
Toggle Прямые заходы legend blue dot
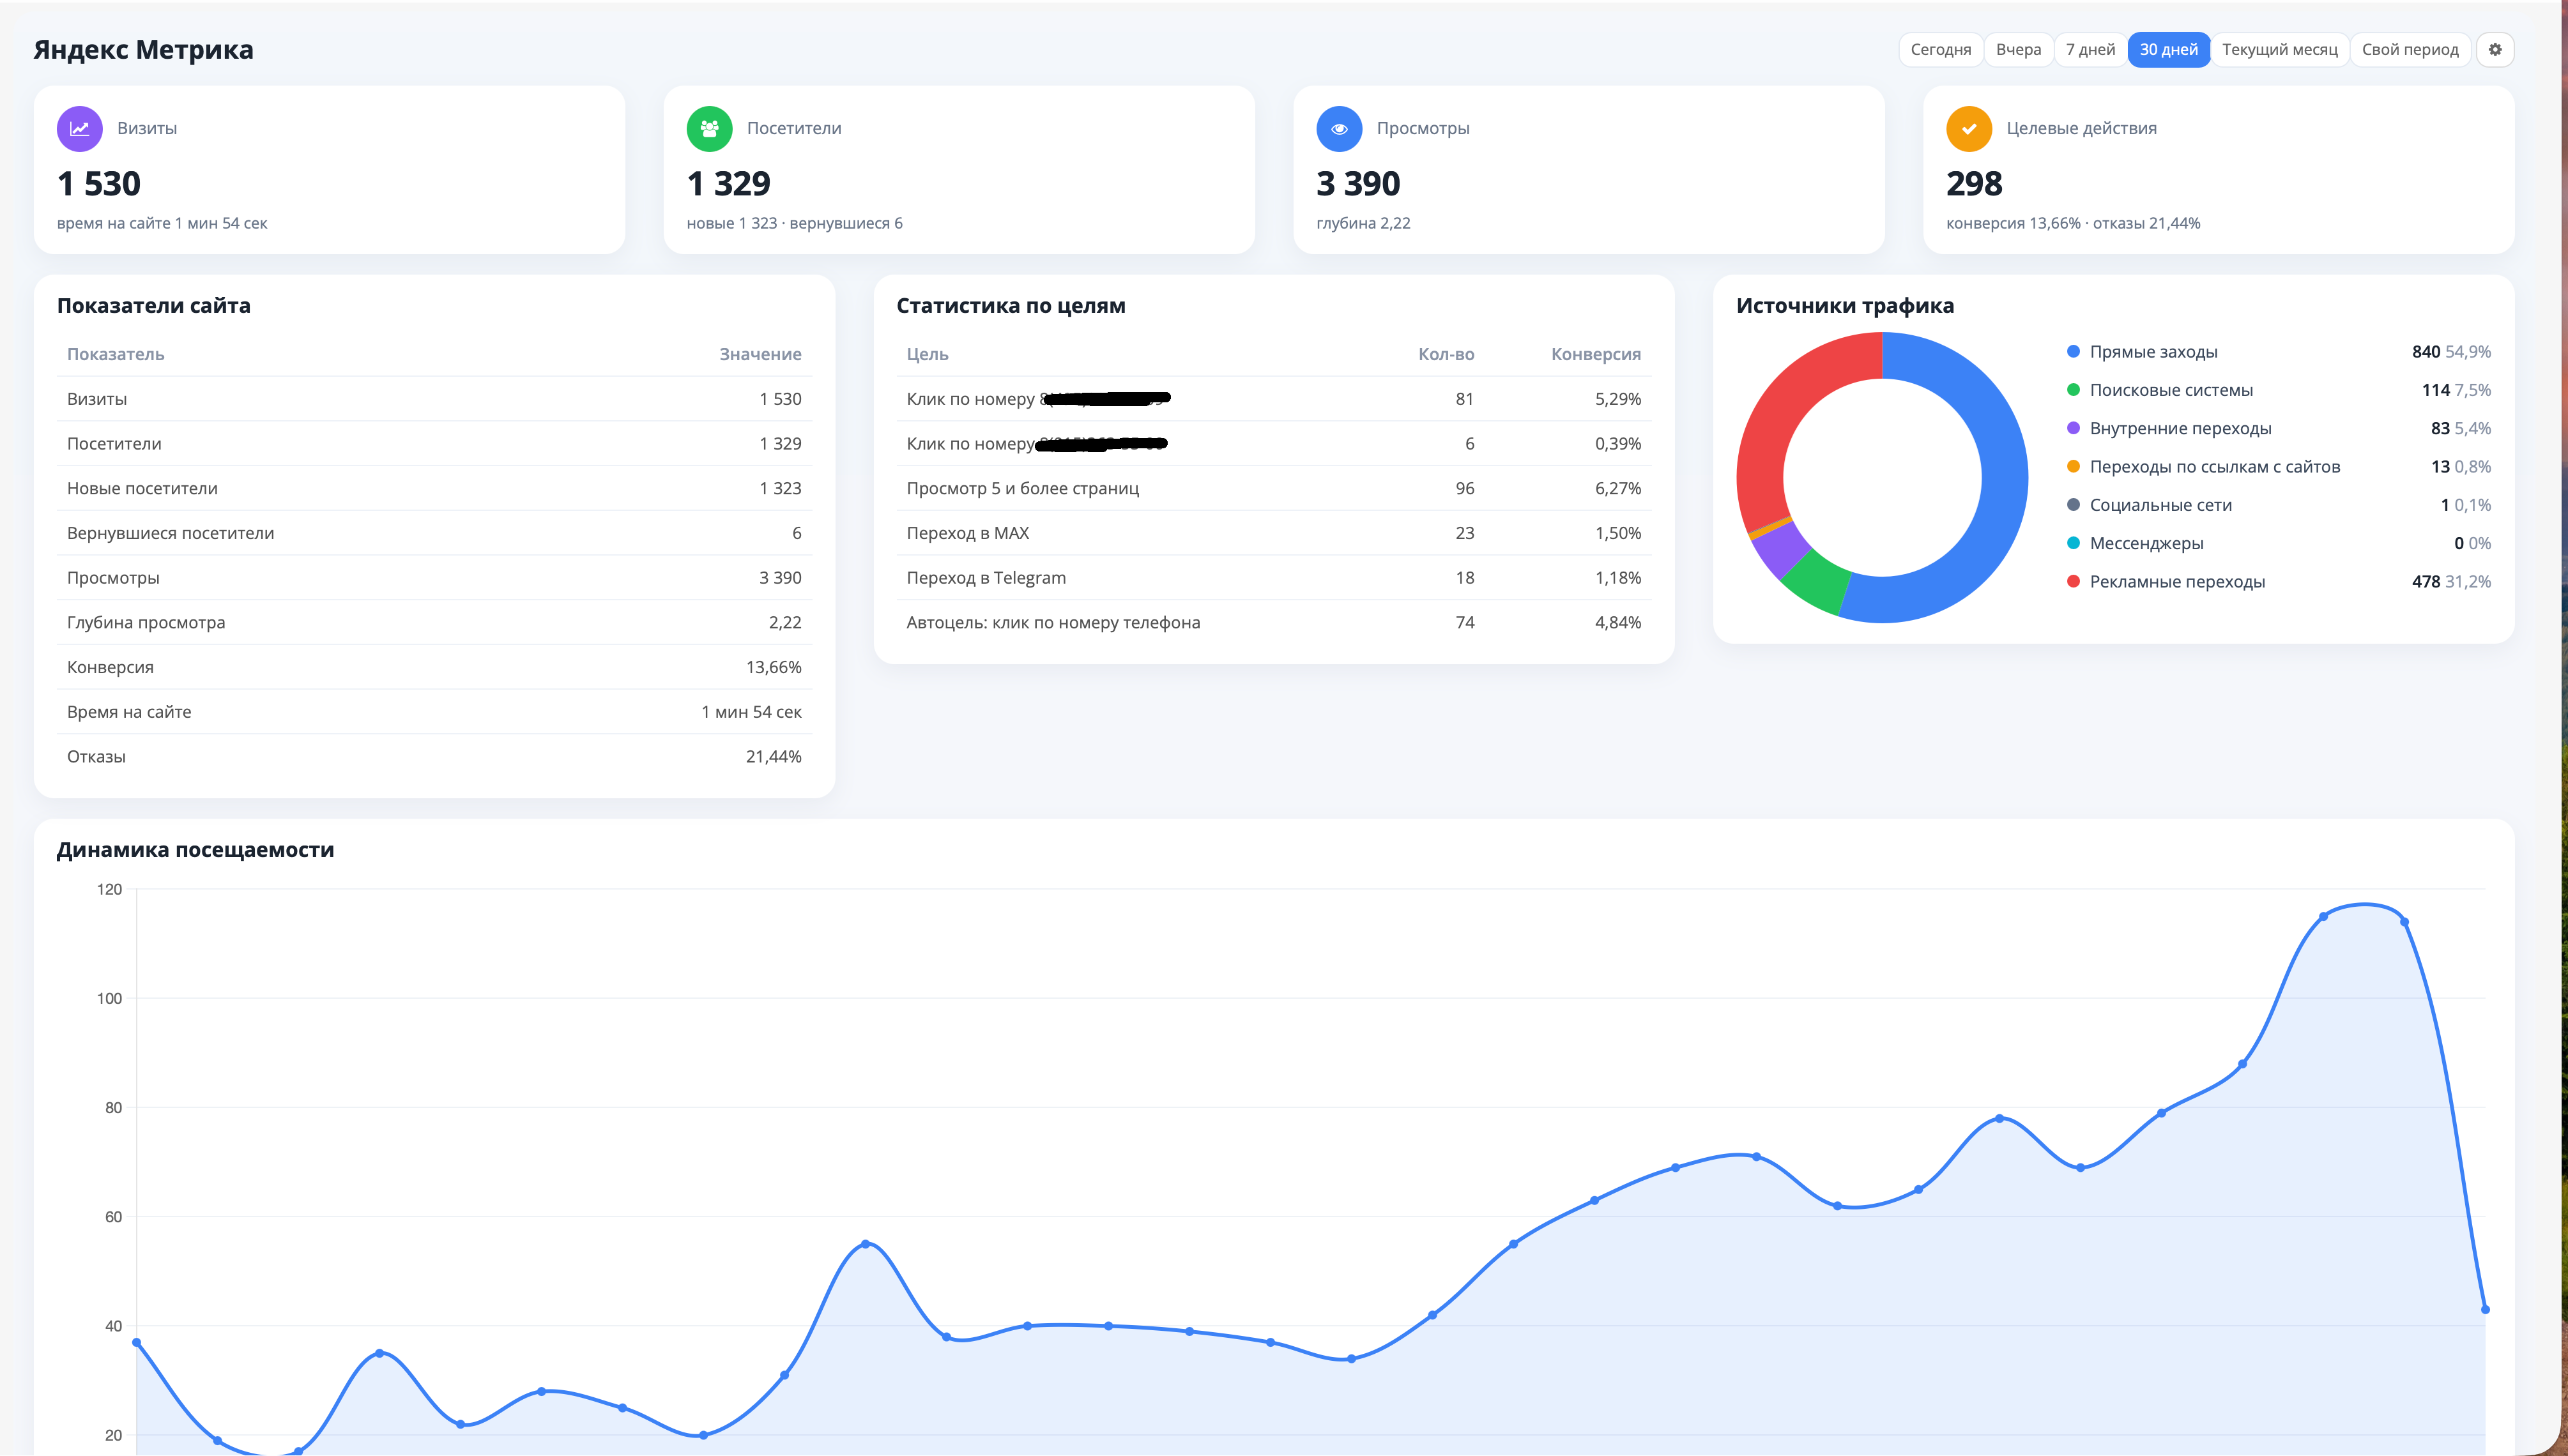tap(2073, 352)
